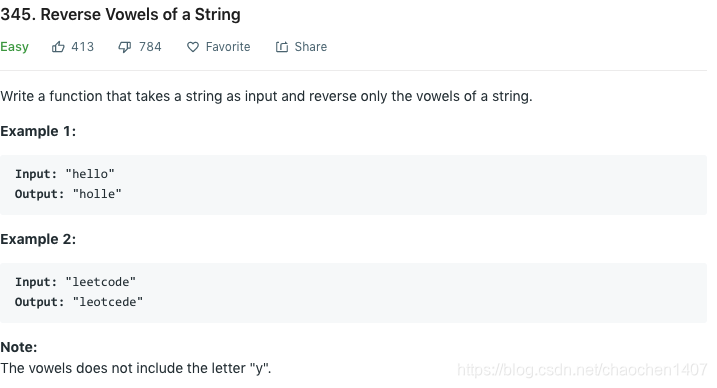
Task: Select the 784 dislikes count
Action: 150,47
